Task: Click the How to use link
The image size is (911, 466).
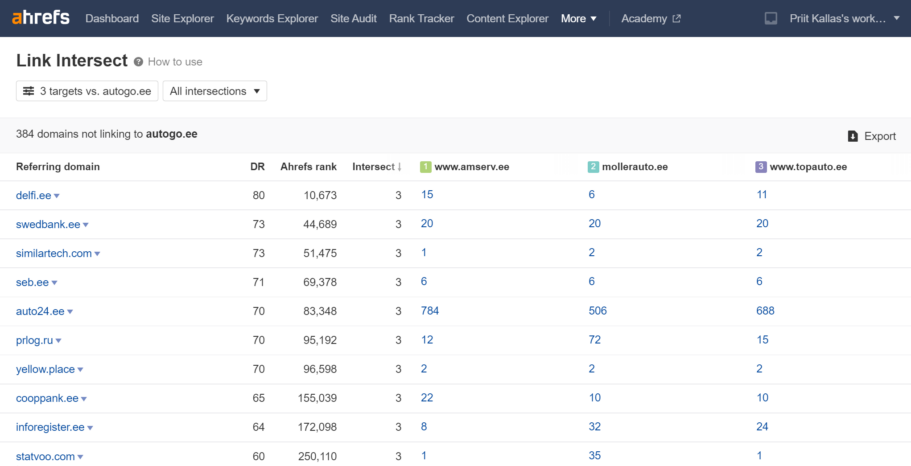Action: tap(175, 62)
